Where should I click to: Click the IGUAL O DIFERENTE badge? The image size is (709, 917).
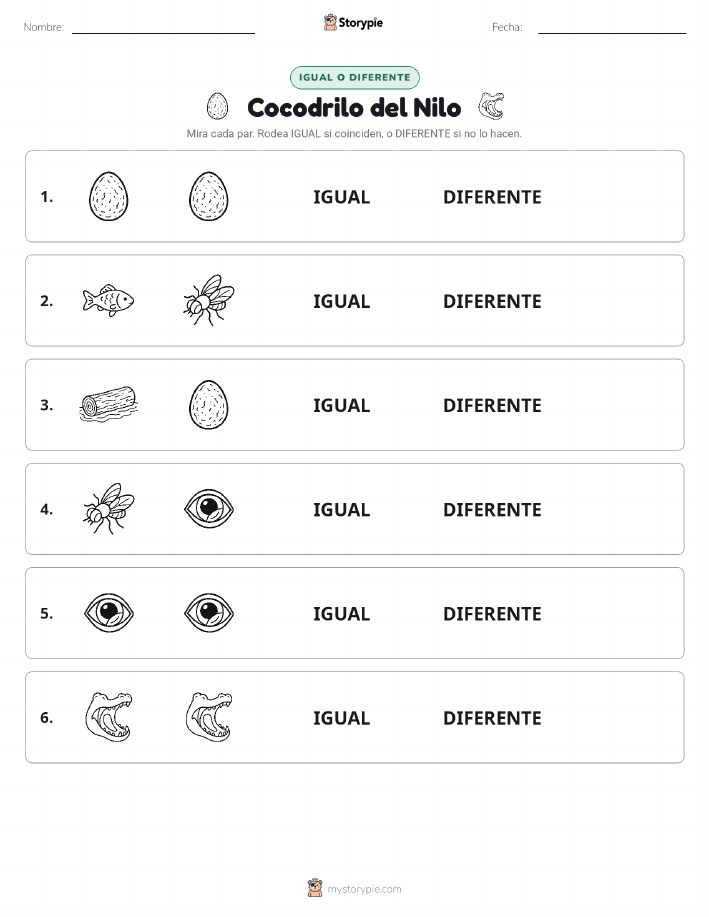(x=354, y=77)
